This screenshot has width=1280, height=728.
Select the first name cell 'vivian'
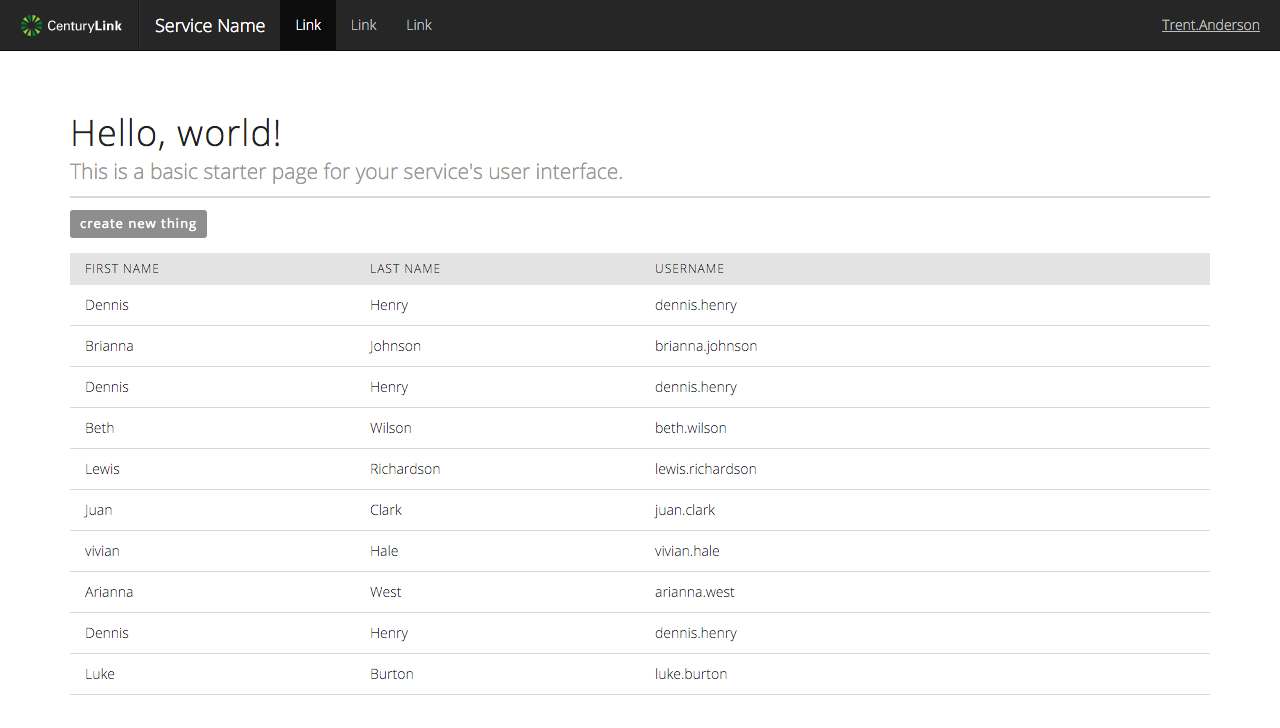[102, 551]
